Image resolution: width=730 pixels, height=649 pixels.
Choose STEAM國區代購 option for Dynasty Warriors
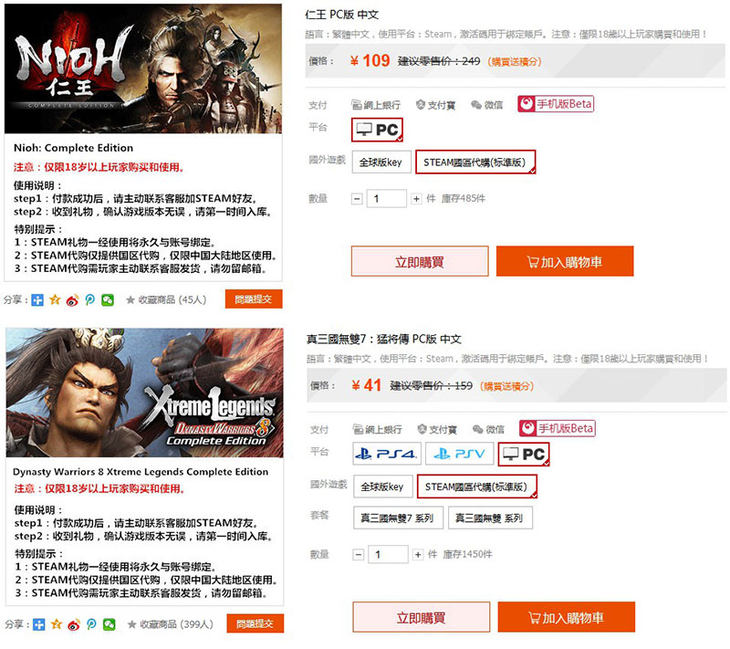pyautogui.click(x=477, y=487)
